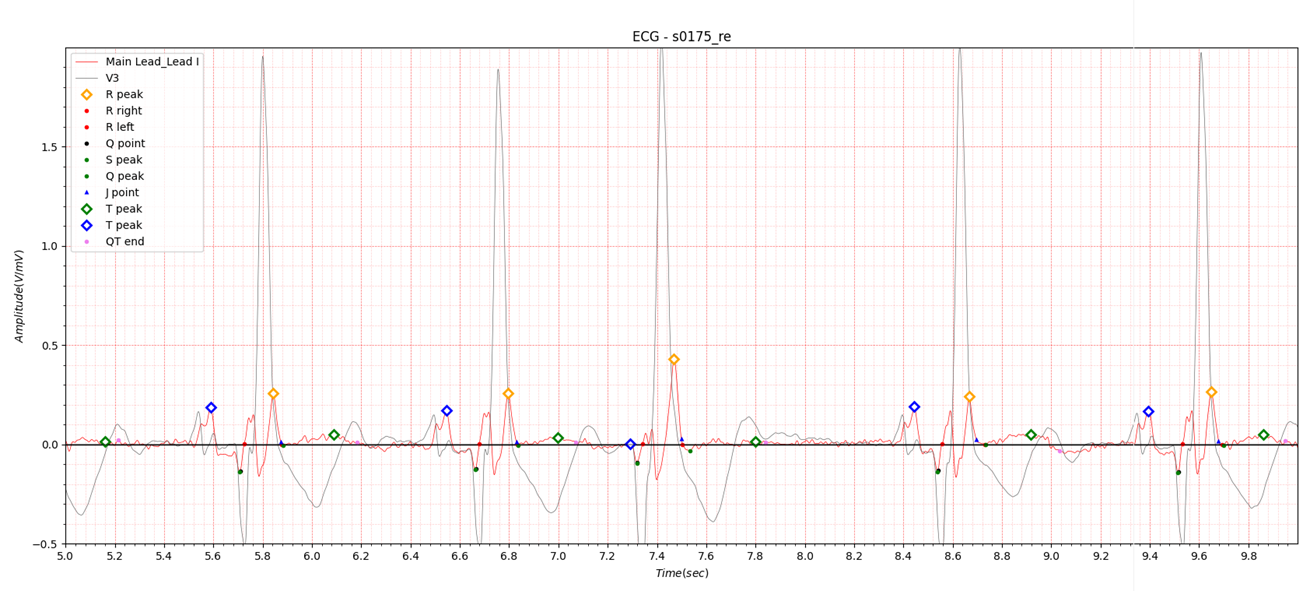Screen dimensions: 1303x591
Task: Click the tallest orange R peak marker near 7.47 s
Action: (x=674, y=360)
